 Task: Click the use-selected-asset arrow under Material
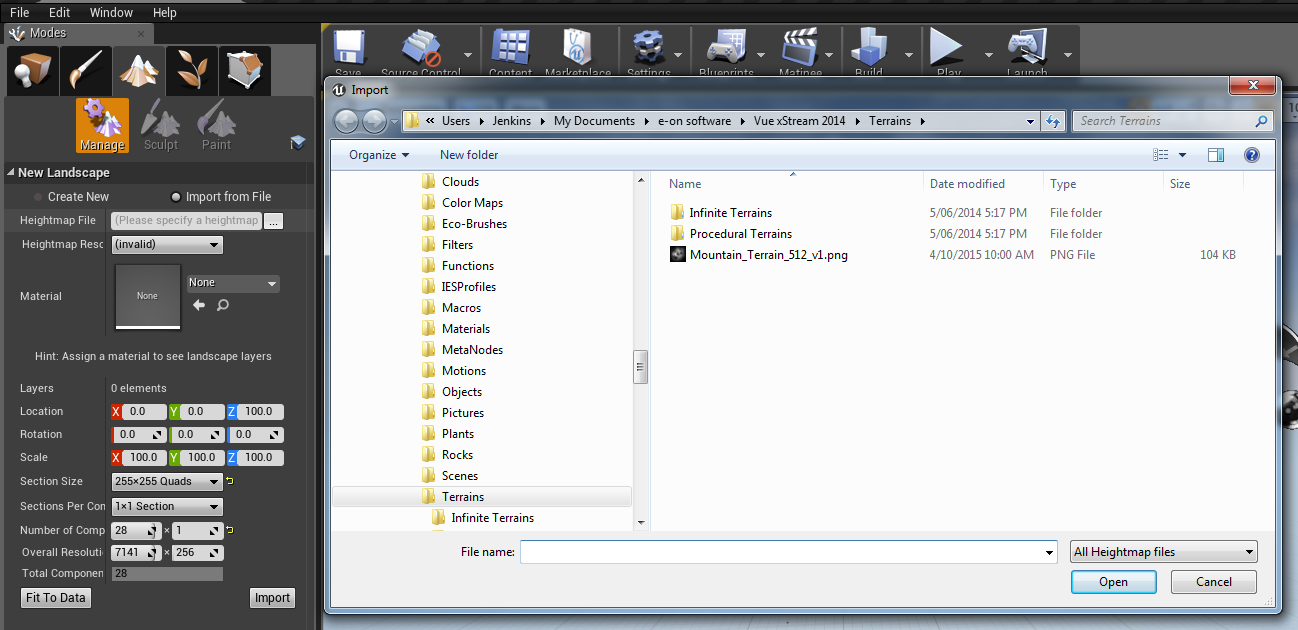[198, 305]
